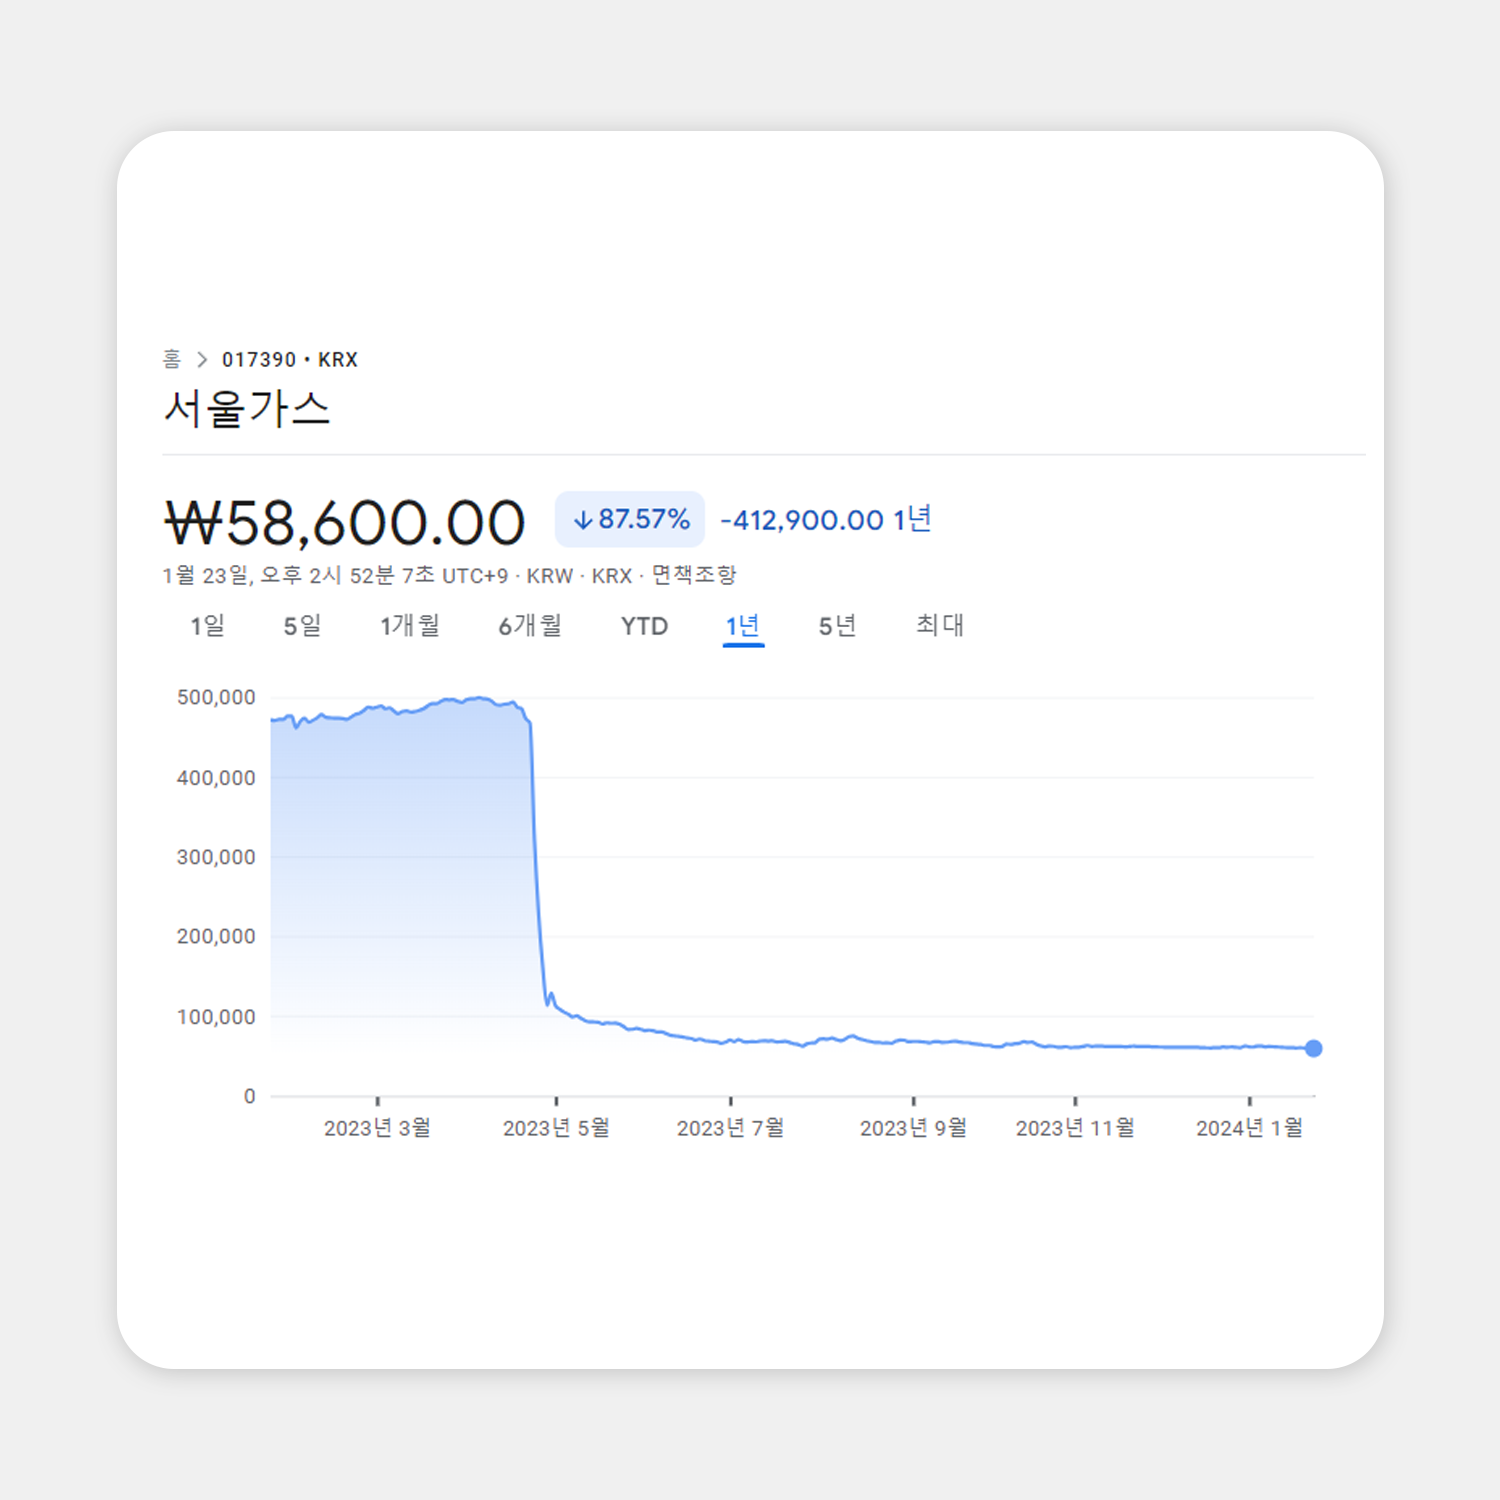Screen dimensions: 1500x1500
Task: Click the down arrow icon in percent badge
Action: [x=583, y=520]
